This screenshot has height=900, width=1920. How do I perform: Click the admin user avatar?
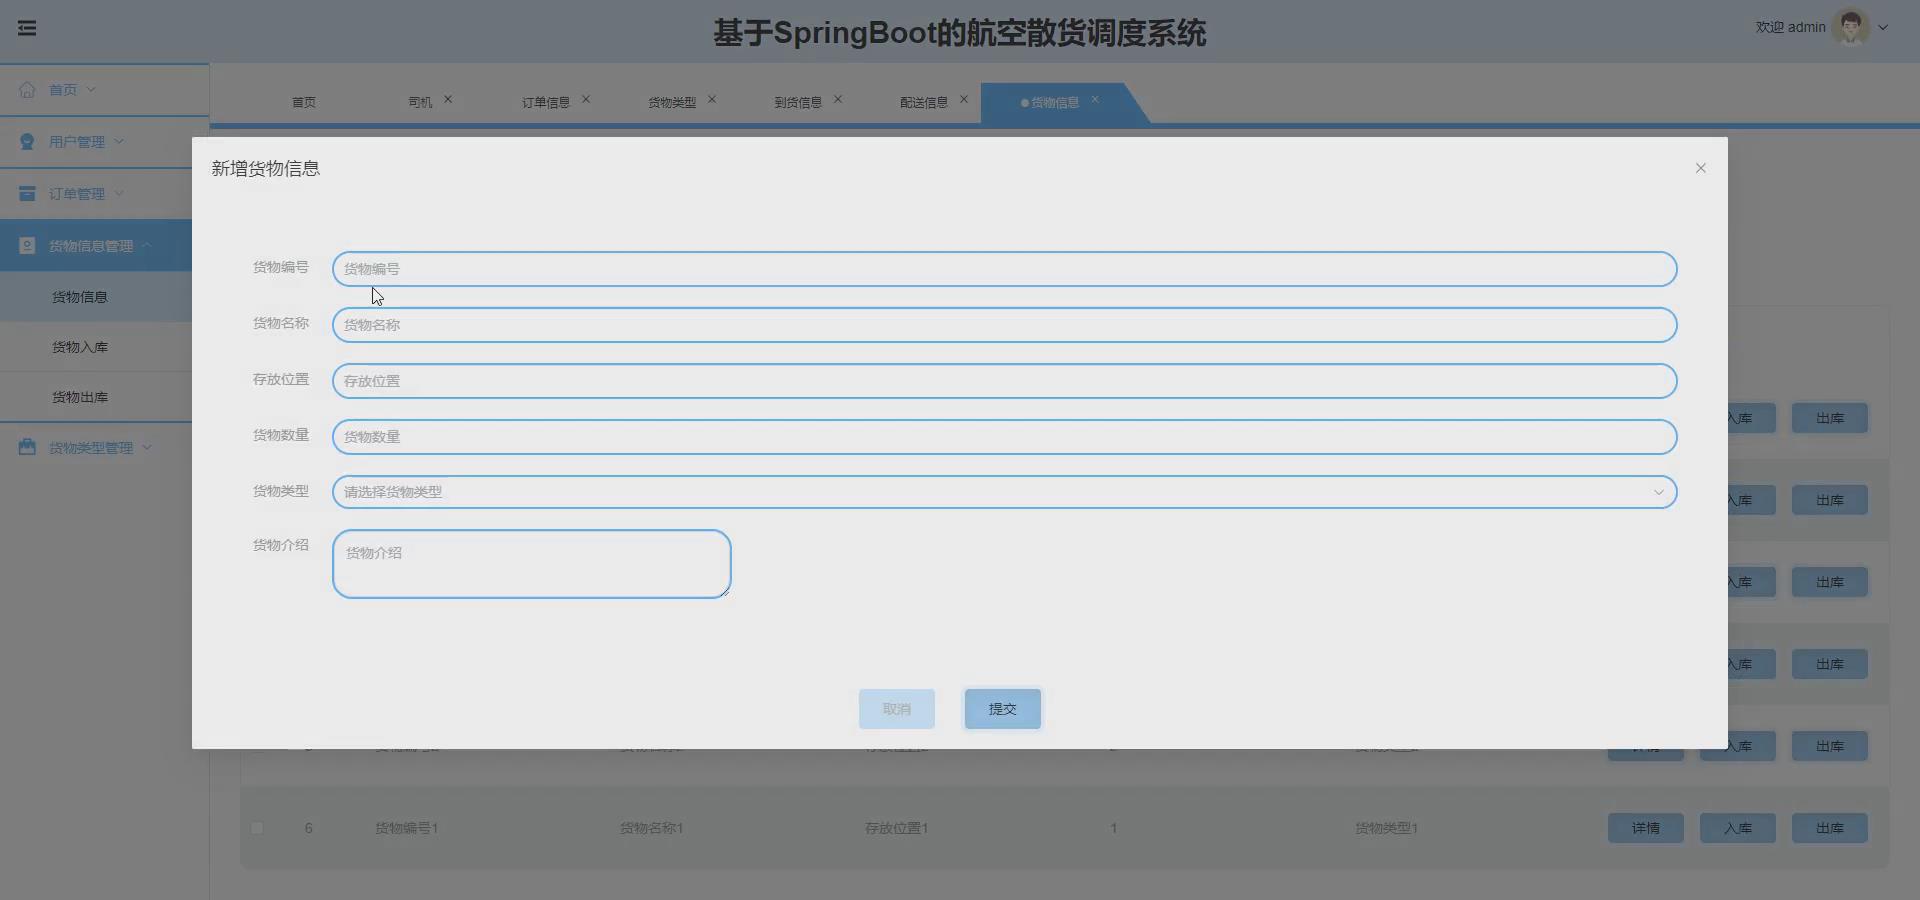click(x=1851, y=27)
